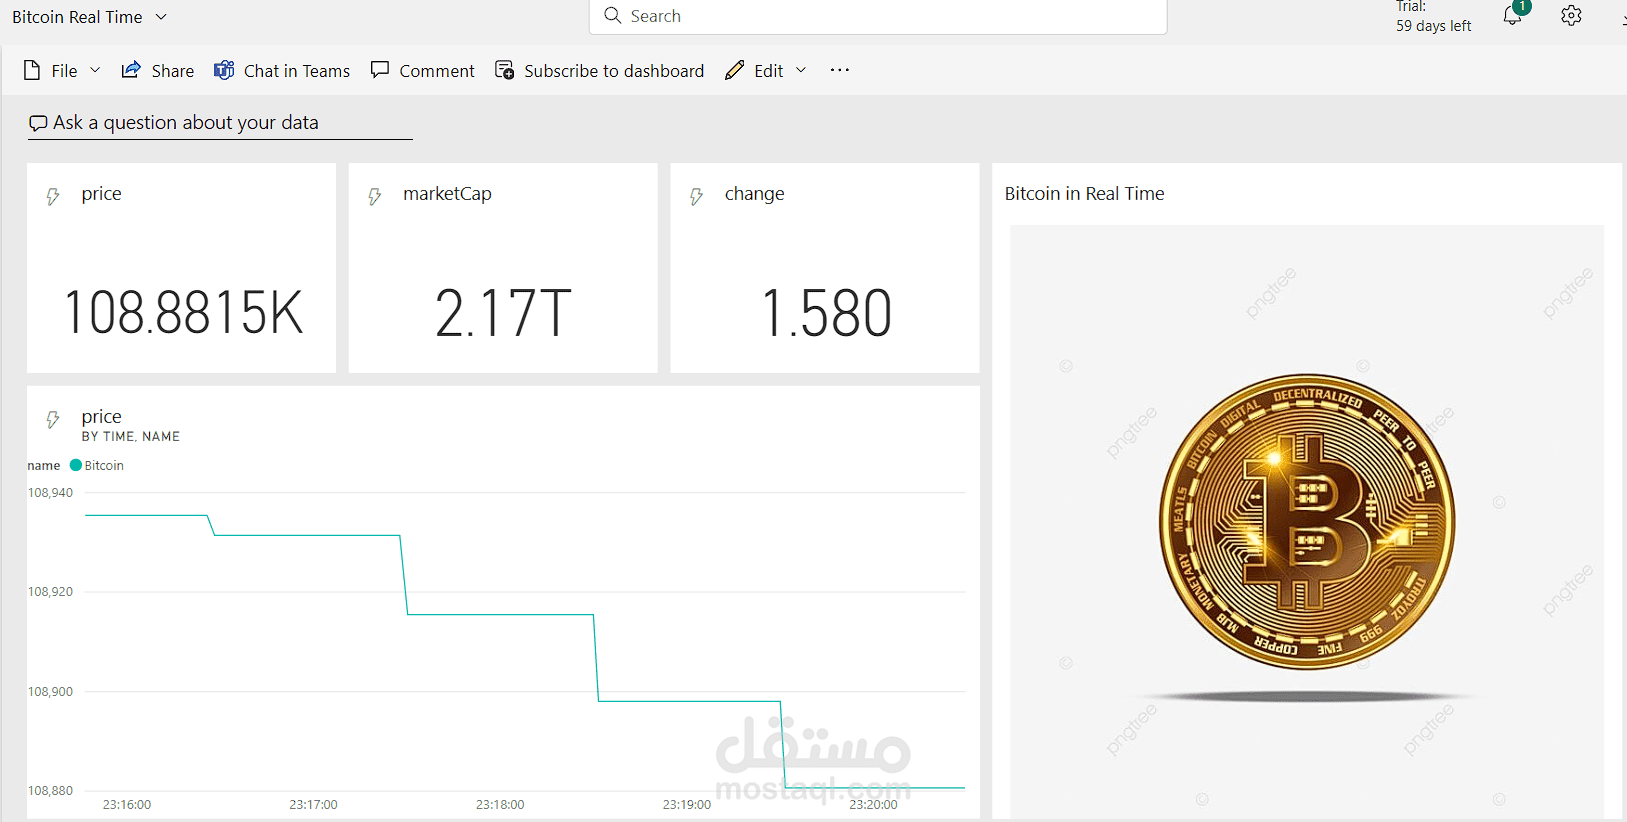Open the change tile value 1.580
The width and height of the screenshot is (1627, 822).
(x=826, y=312)
